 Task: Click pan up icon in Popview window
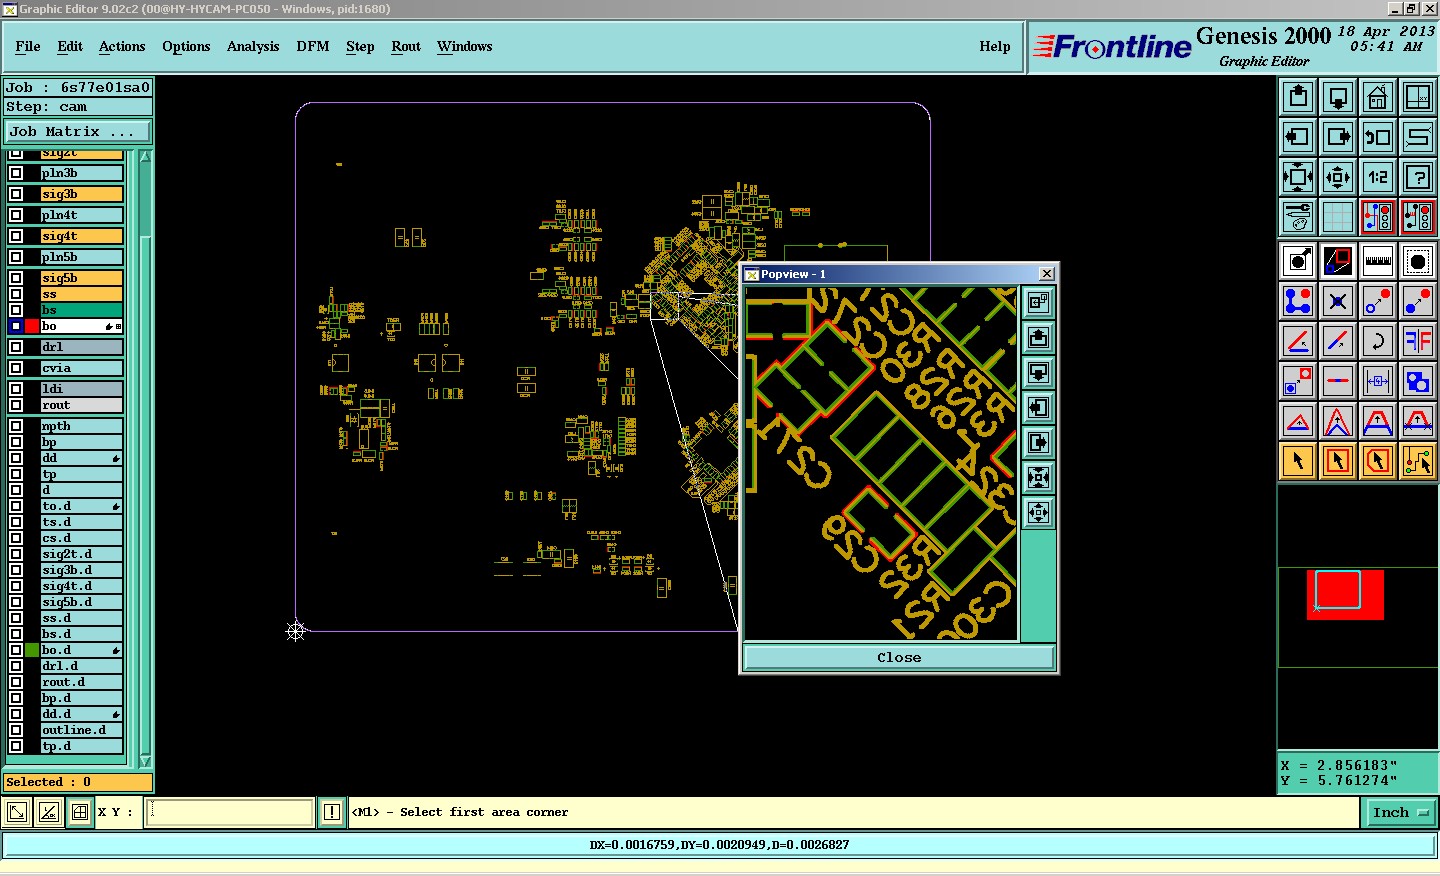pos(1038,337)
